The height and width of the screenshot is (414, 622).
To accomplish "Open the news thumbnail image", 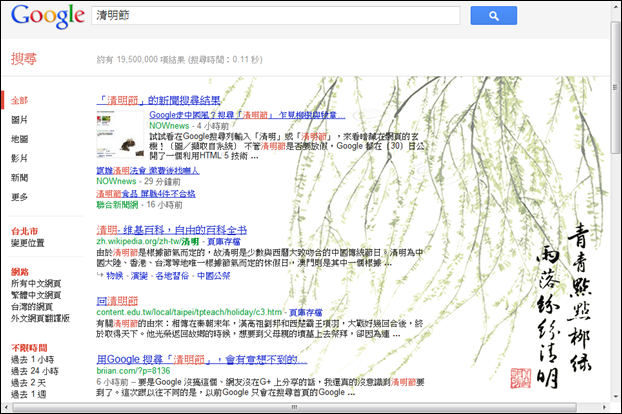I will click(120, 134).
